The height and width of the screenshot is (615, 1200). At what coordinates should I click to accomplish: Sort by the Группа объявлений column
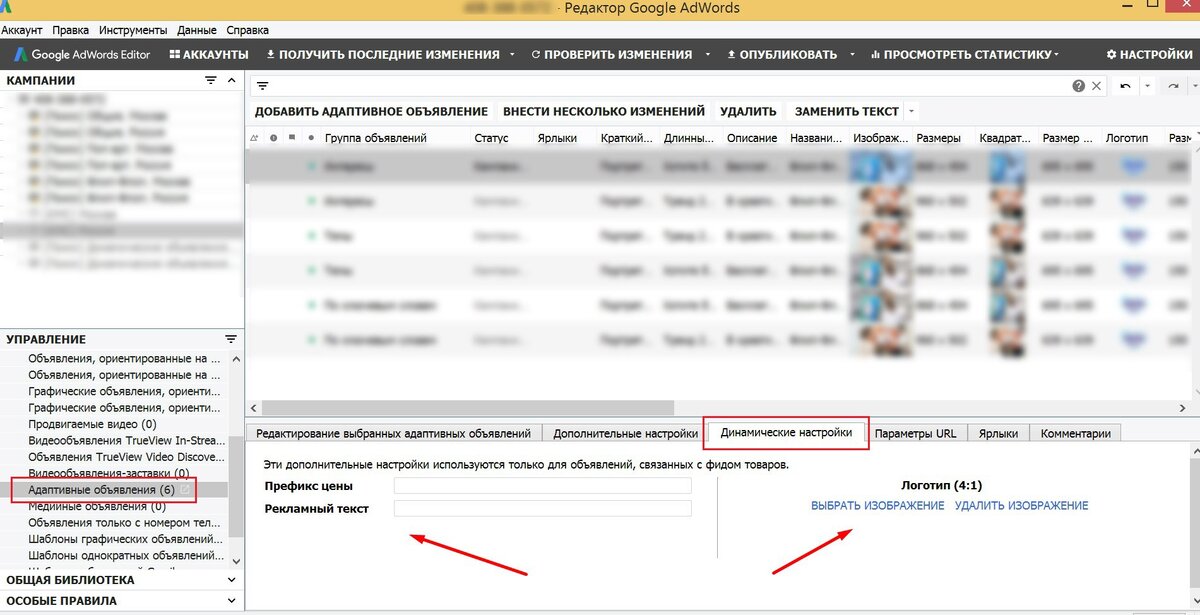pos(376,138)
